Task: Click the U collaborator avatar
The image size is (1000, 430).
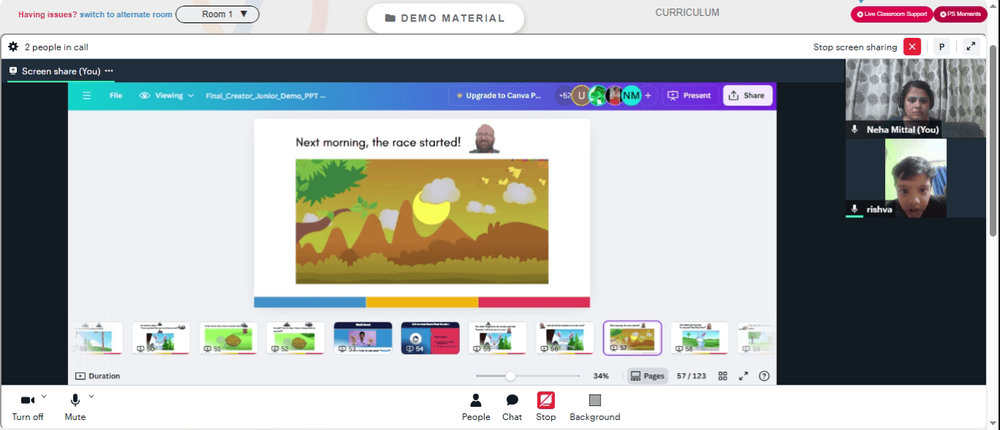Action: (x=580, y=96)
